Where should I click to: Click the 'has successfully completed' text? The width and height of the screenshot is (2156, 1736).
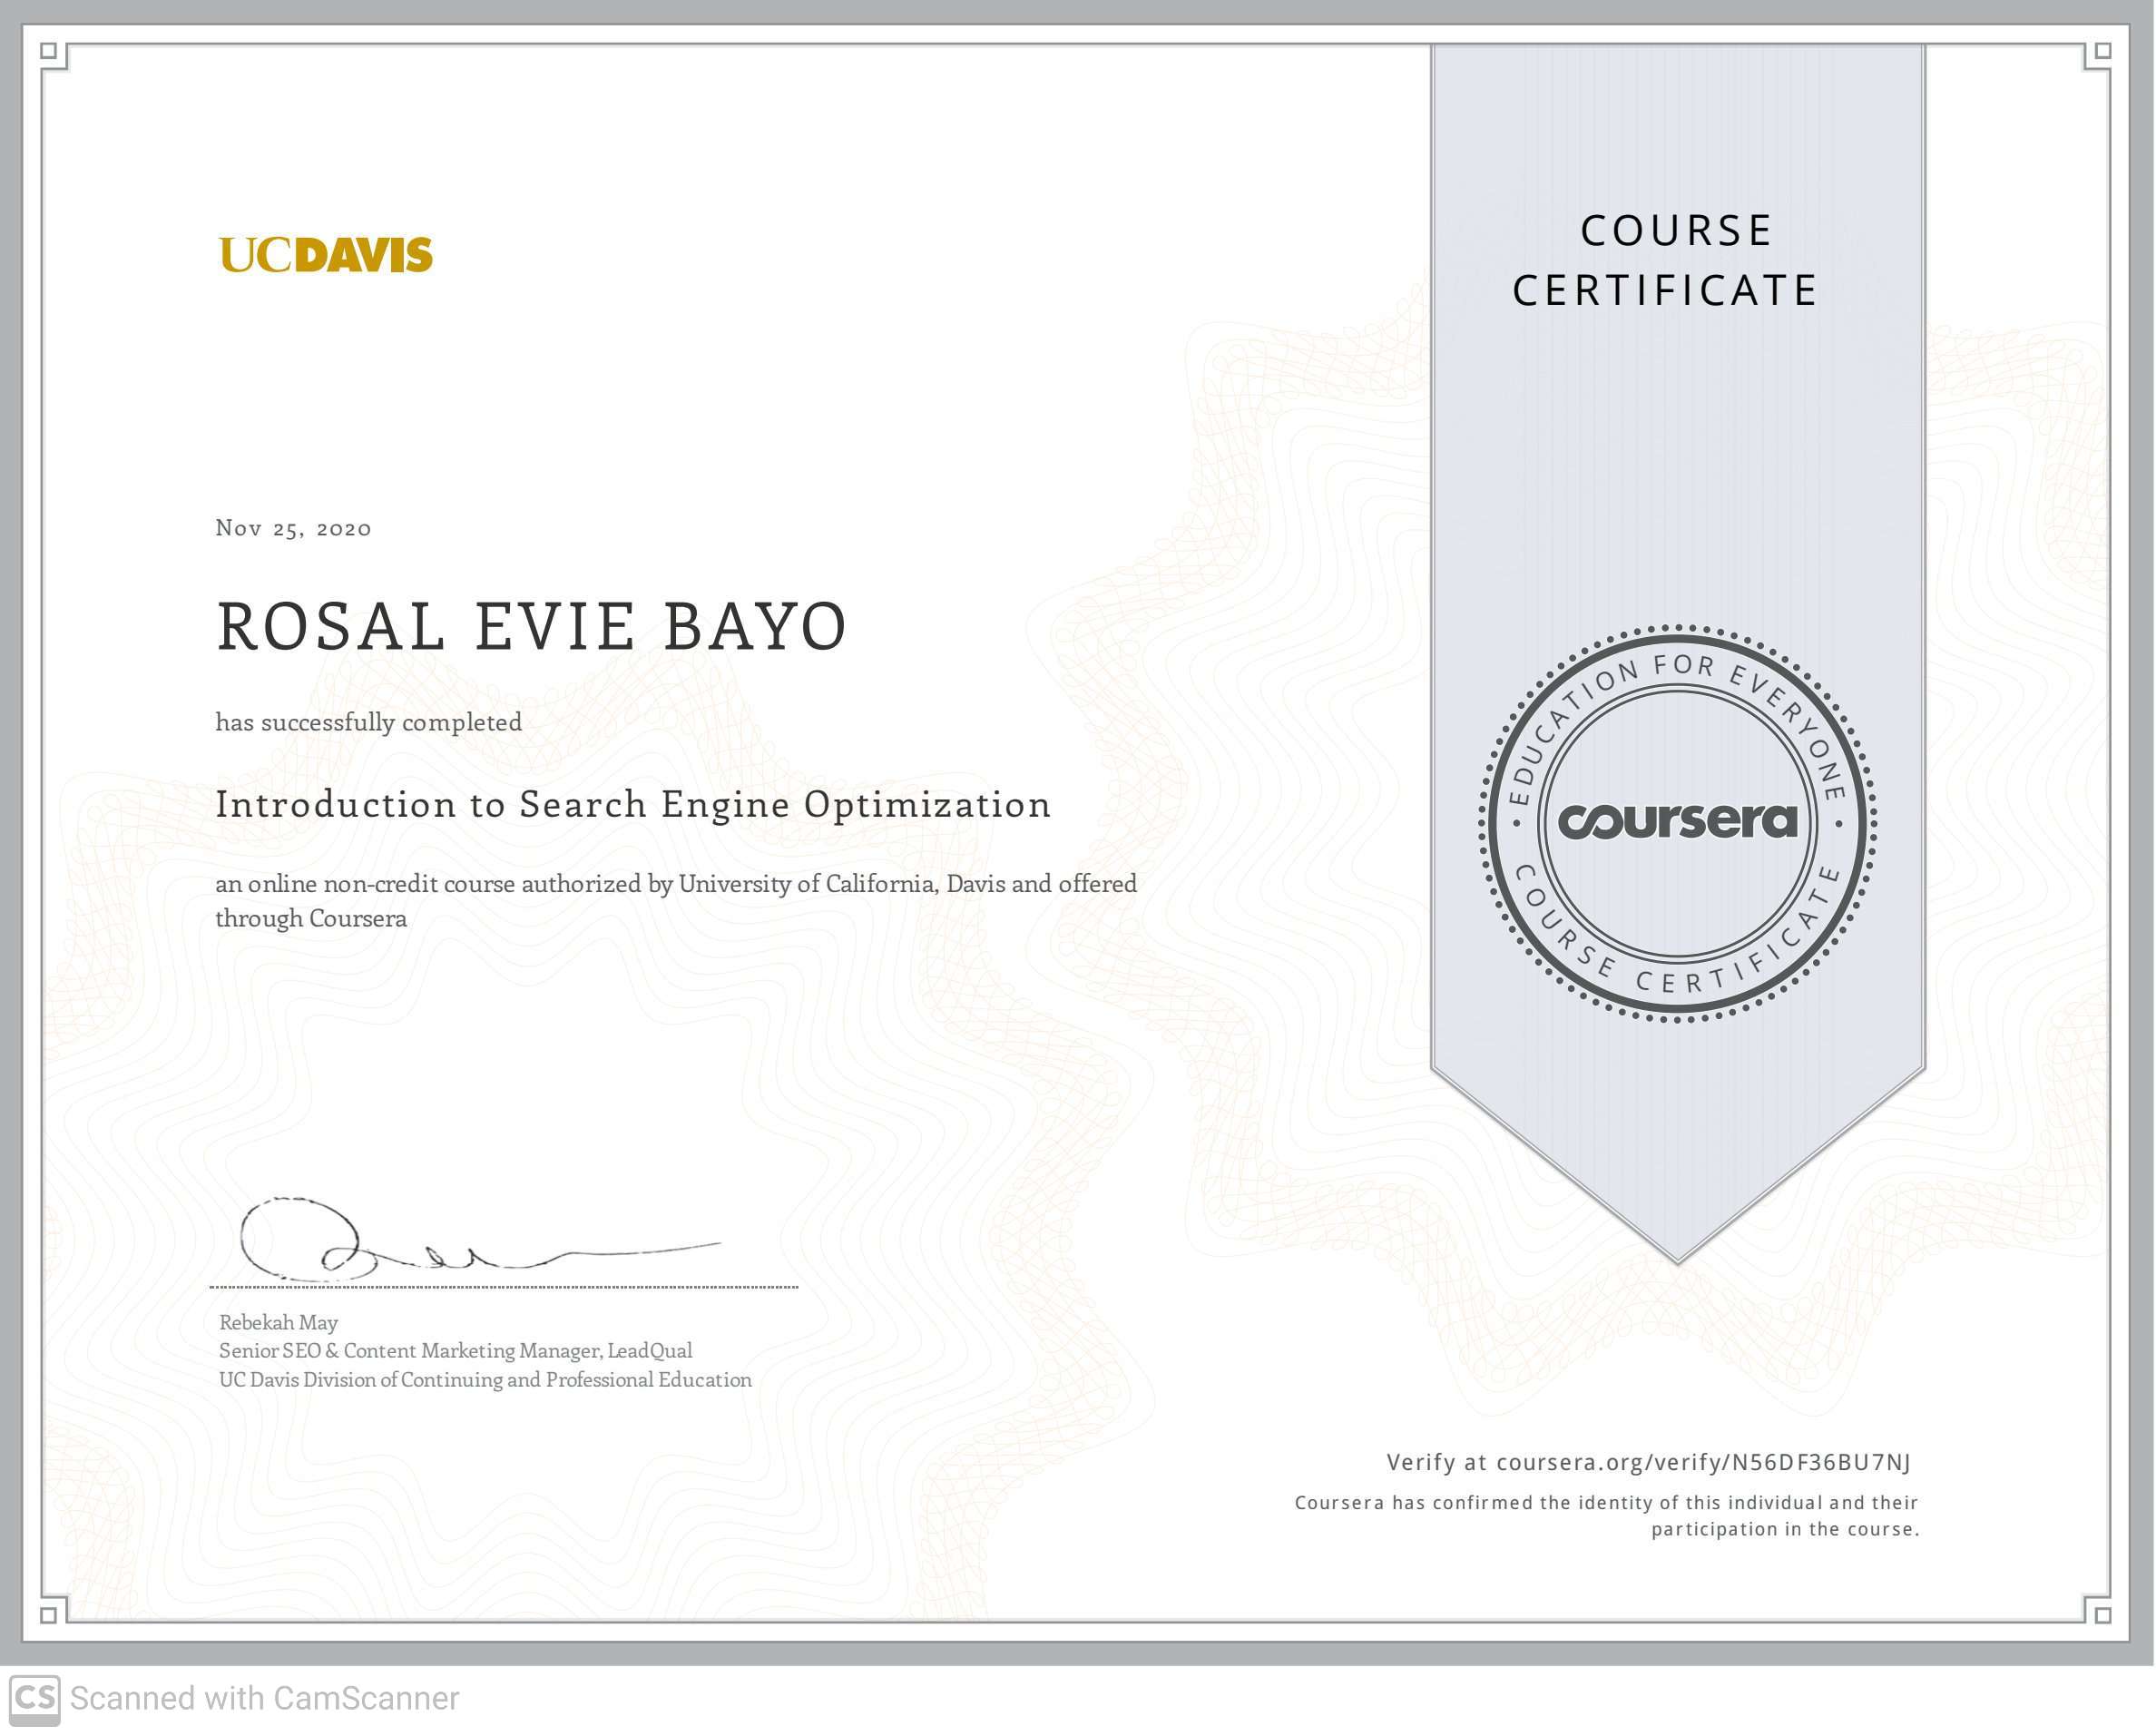368,722
